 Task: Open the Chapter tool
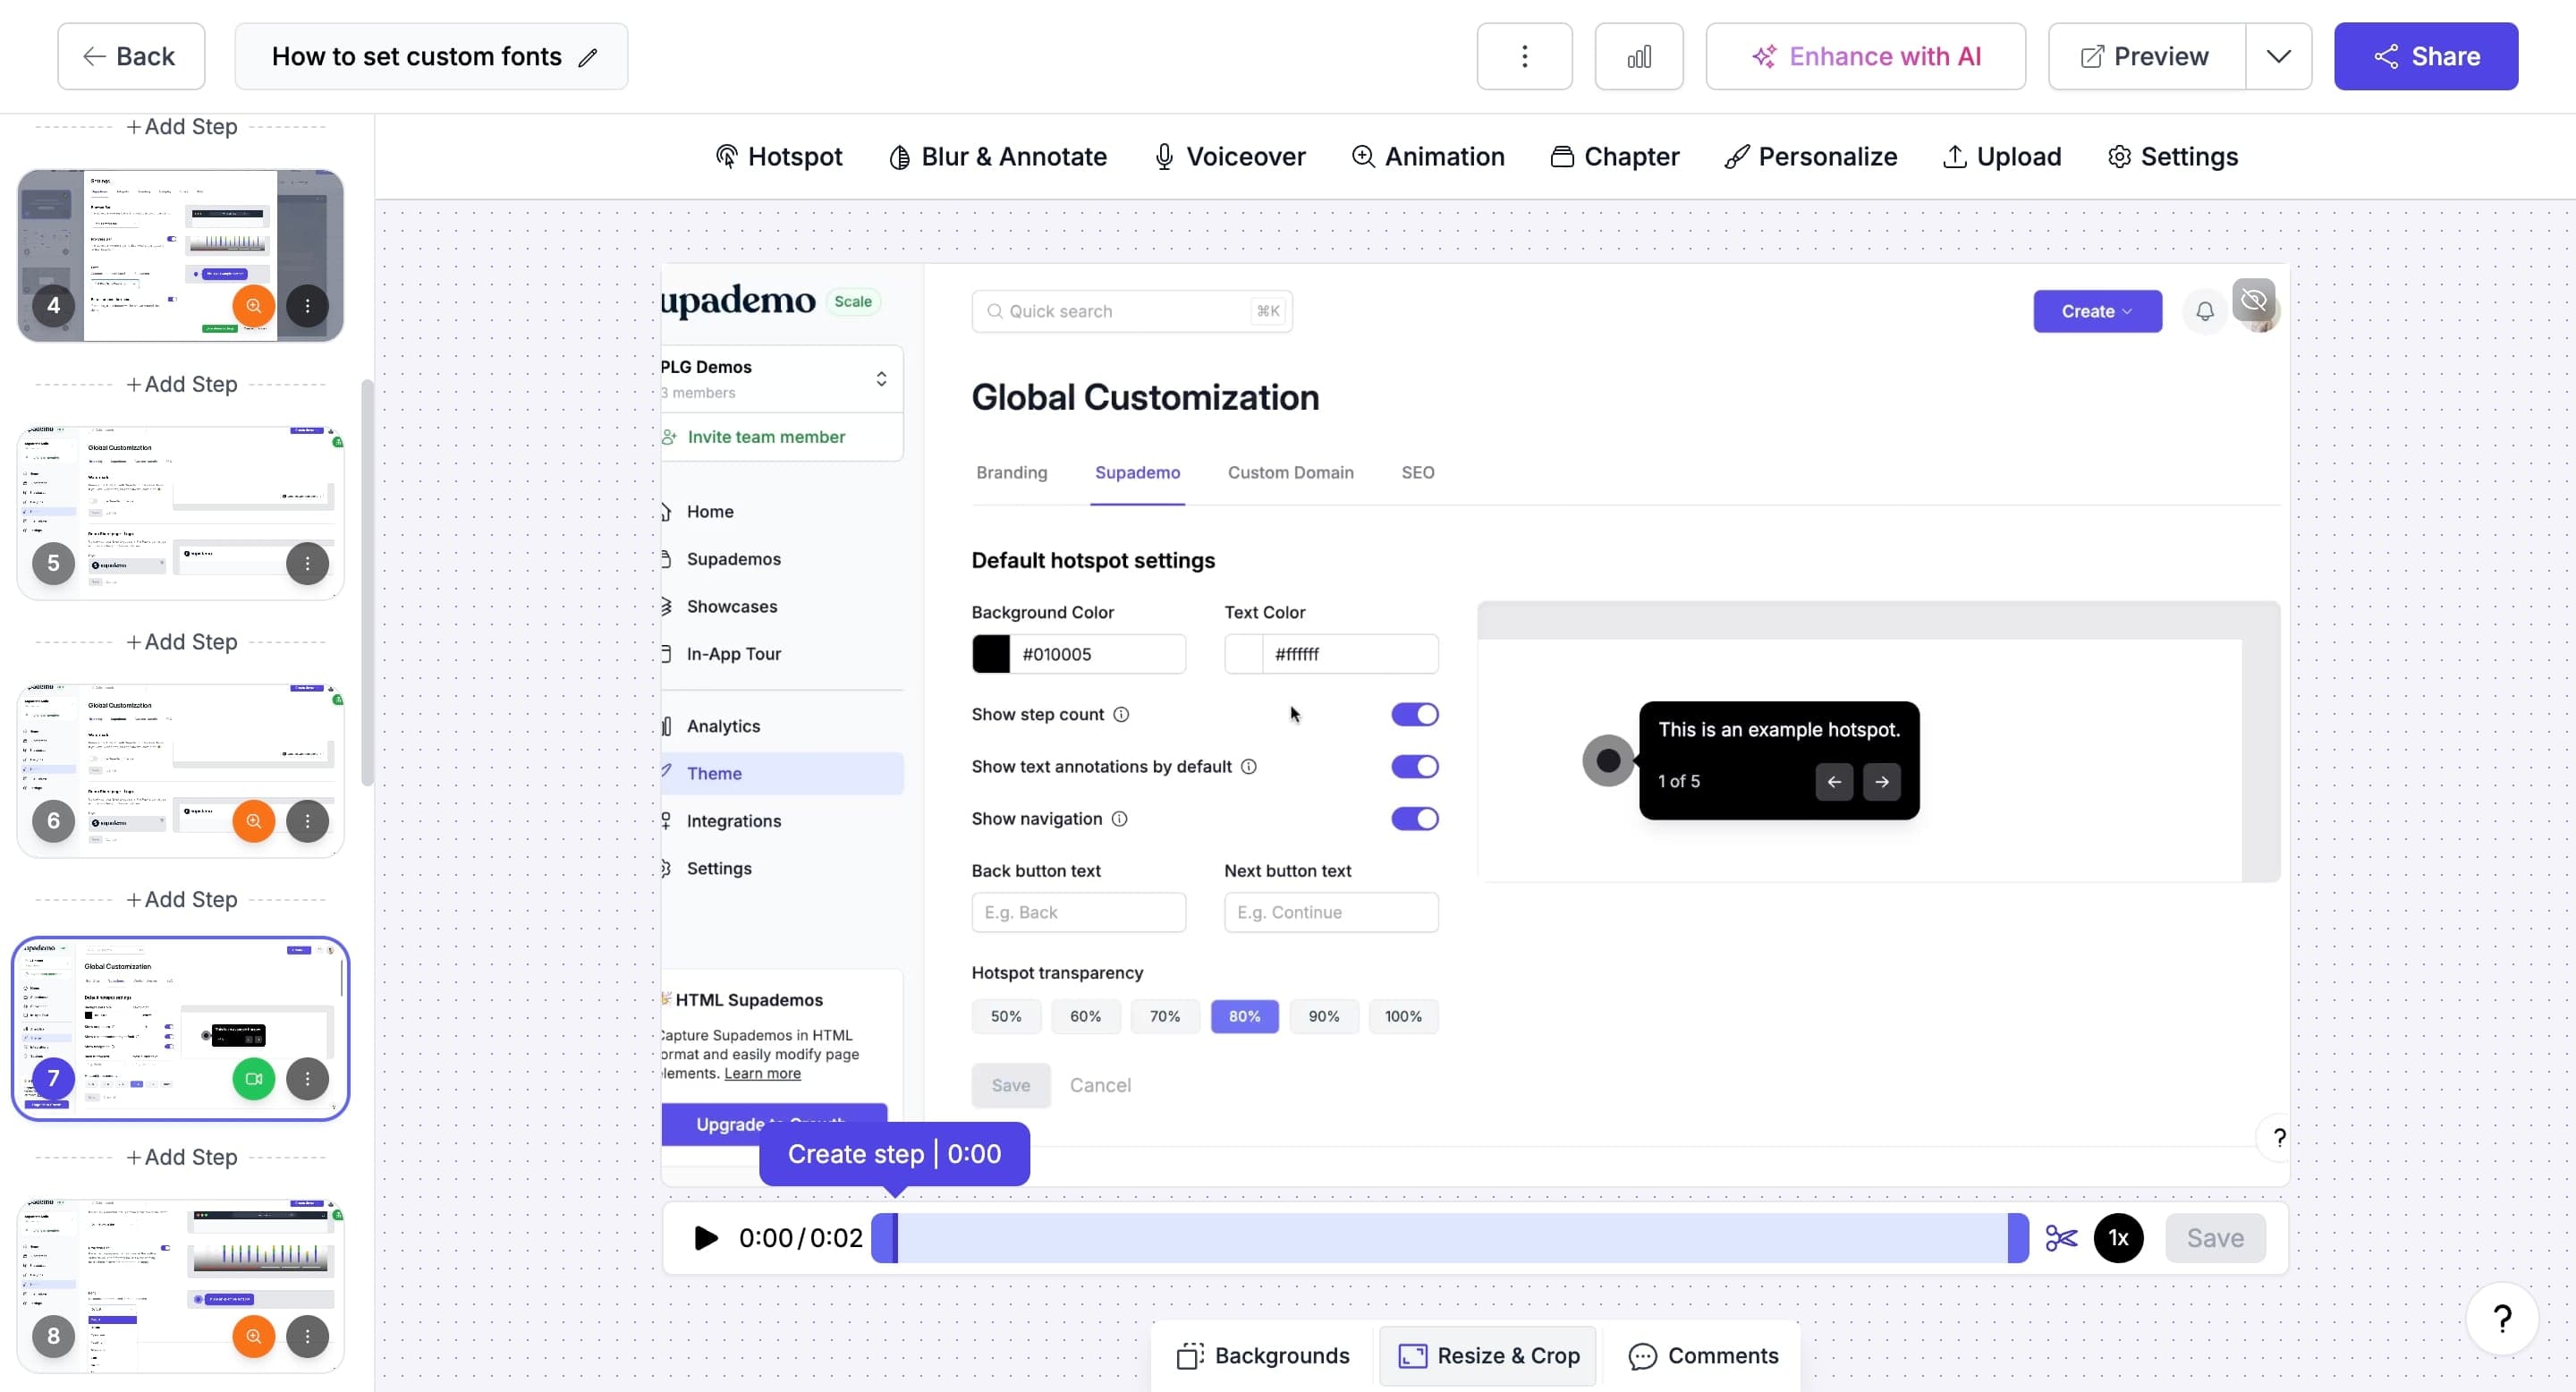tap(1614, 157)
